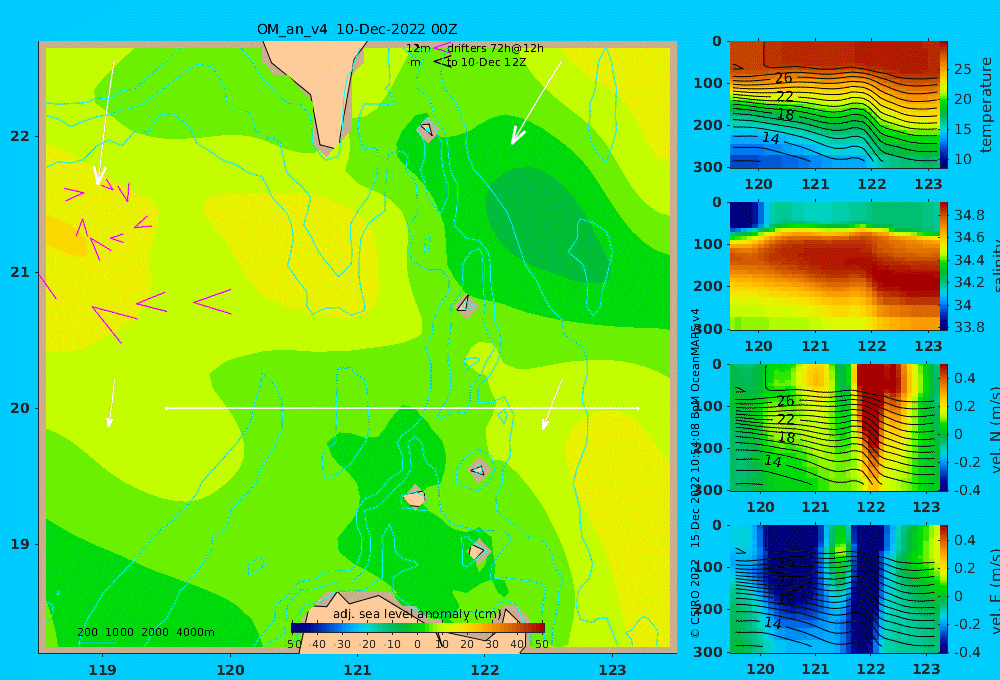Select the black arrow legend symbol

tap(442, 62)
